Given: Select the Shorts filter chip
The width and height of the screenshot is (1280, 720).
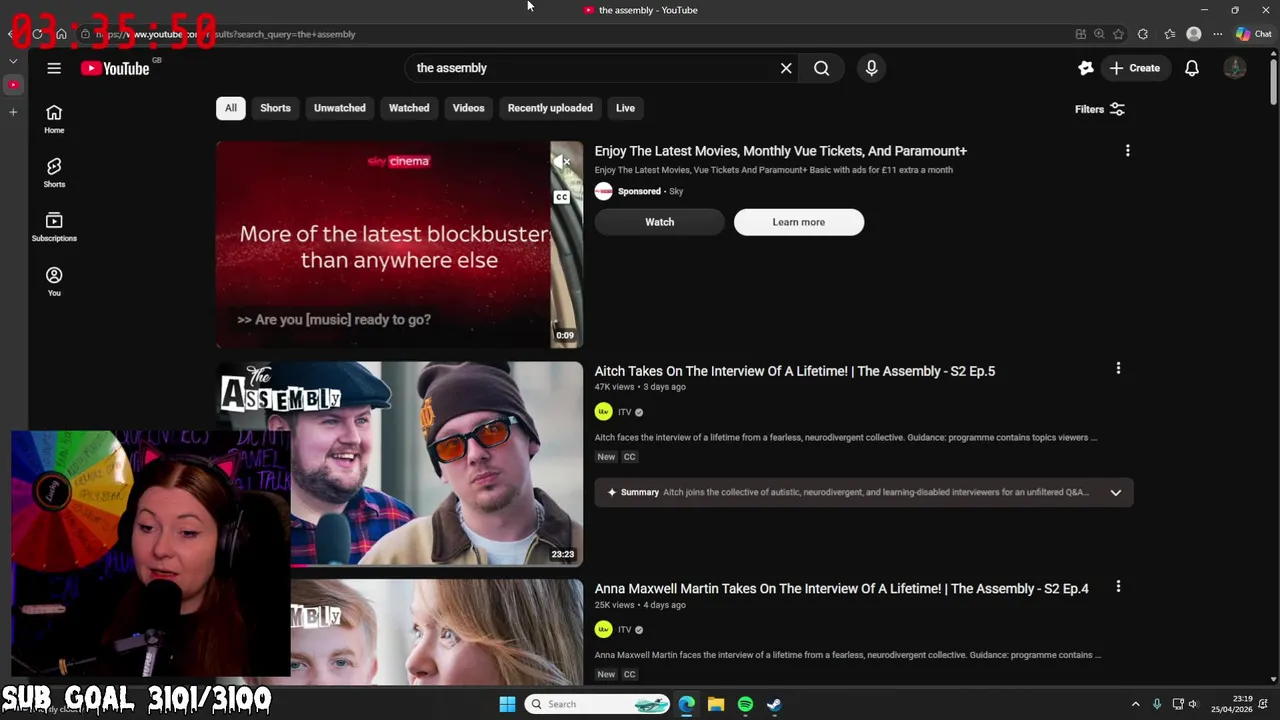Looking at the screenshot, I should pyautogui.click(x=275, y=108).
